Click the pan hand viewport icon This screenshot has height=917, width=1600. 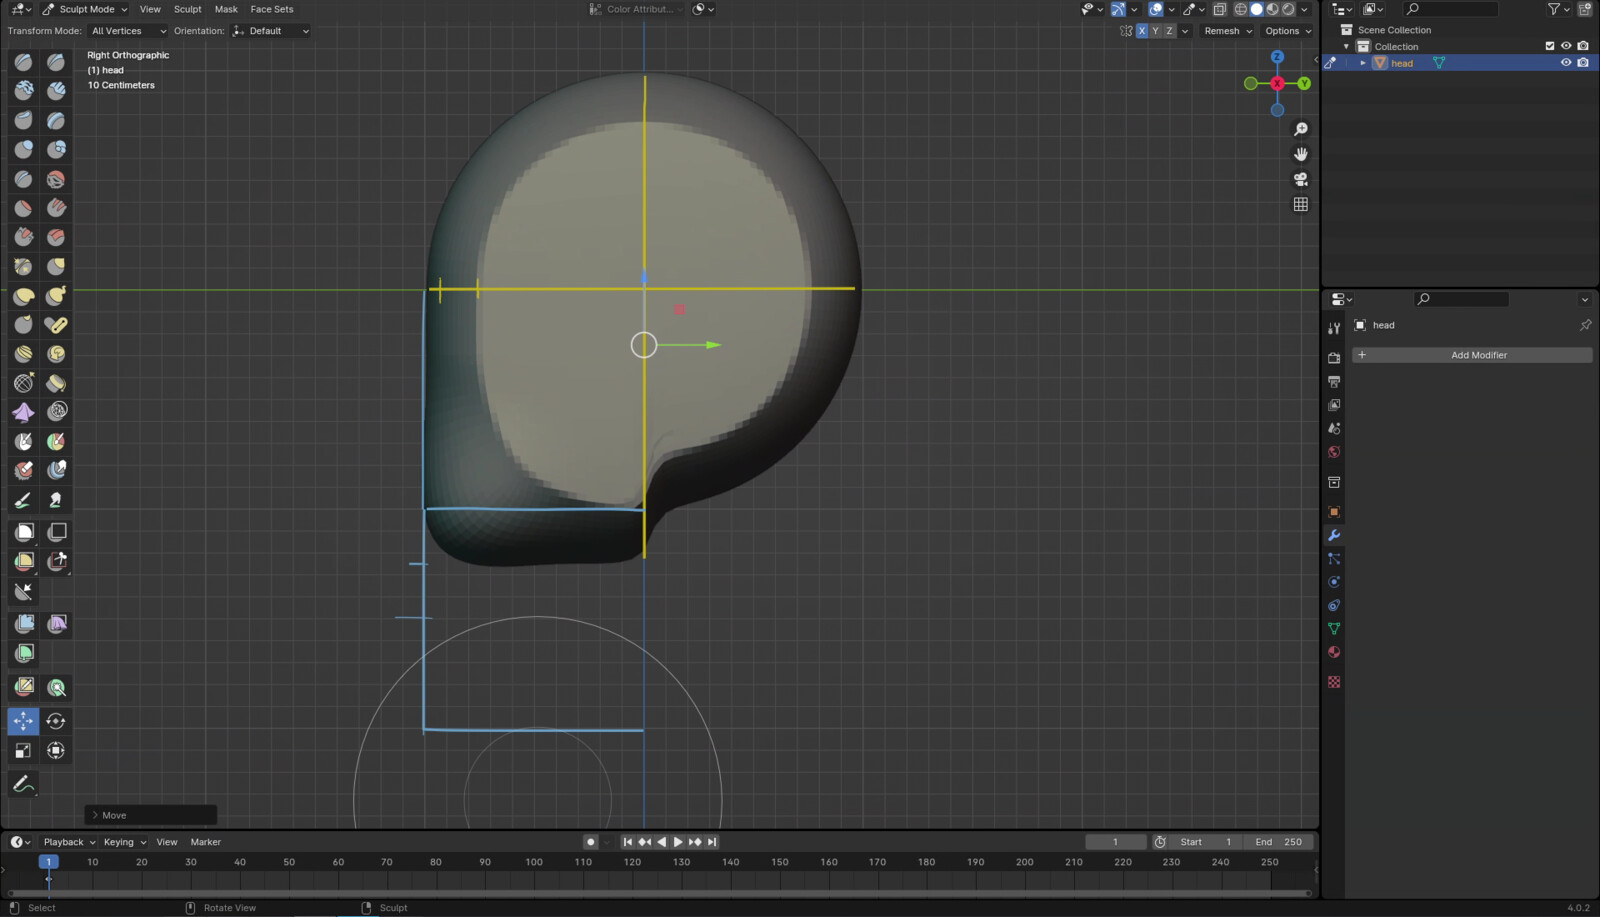(1301, 154)
